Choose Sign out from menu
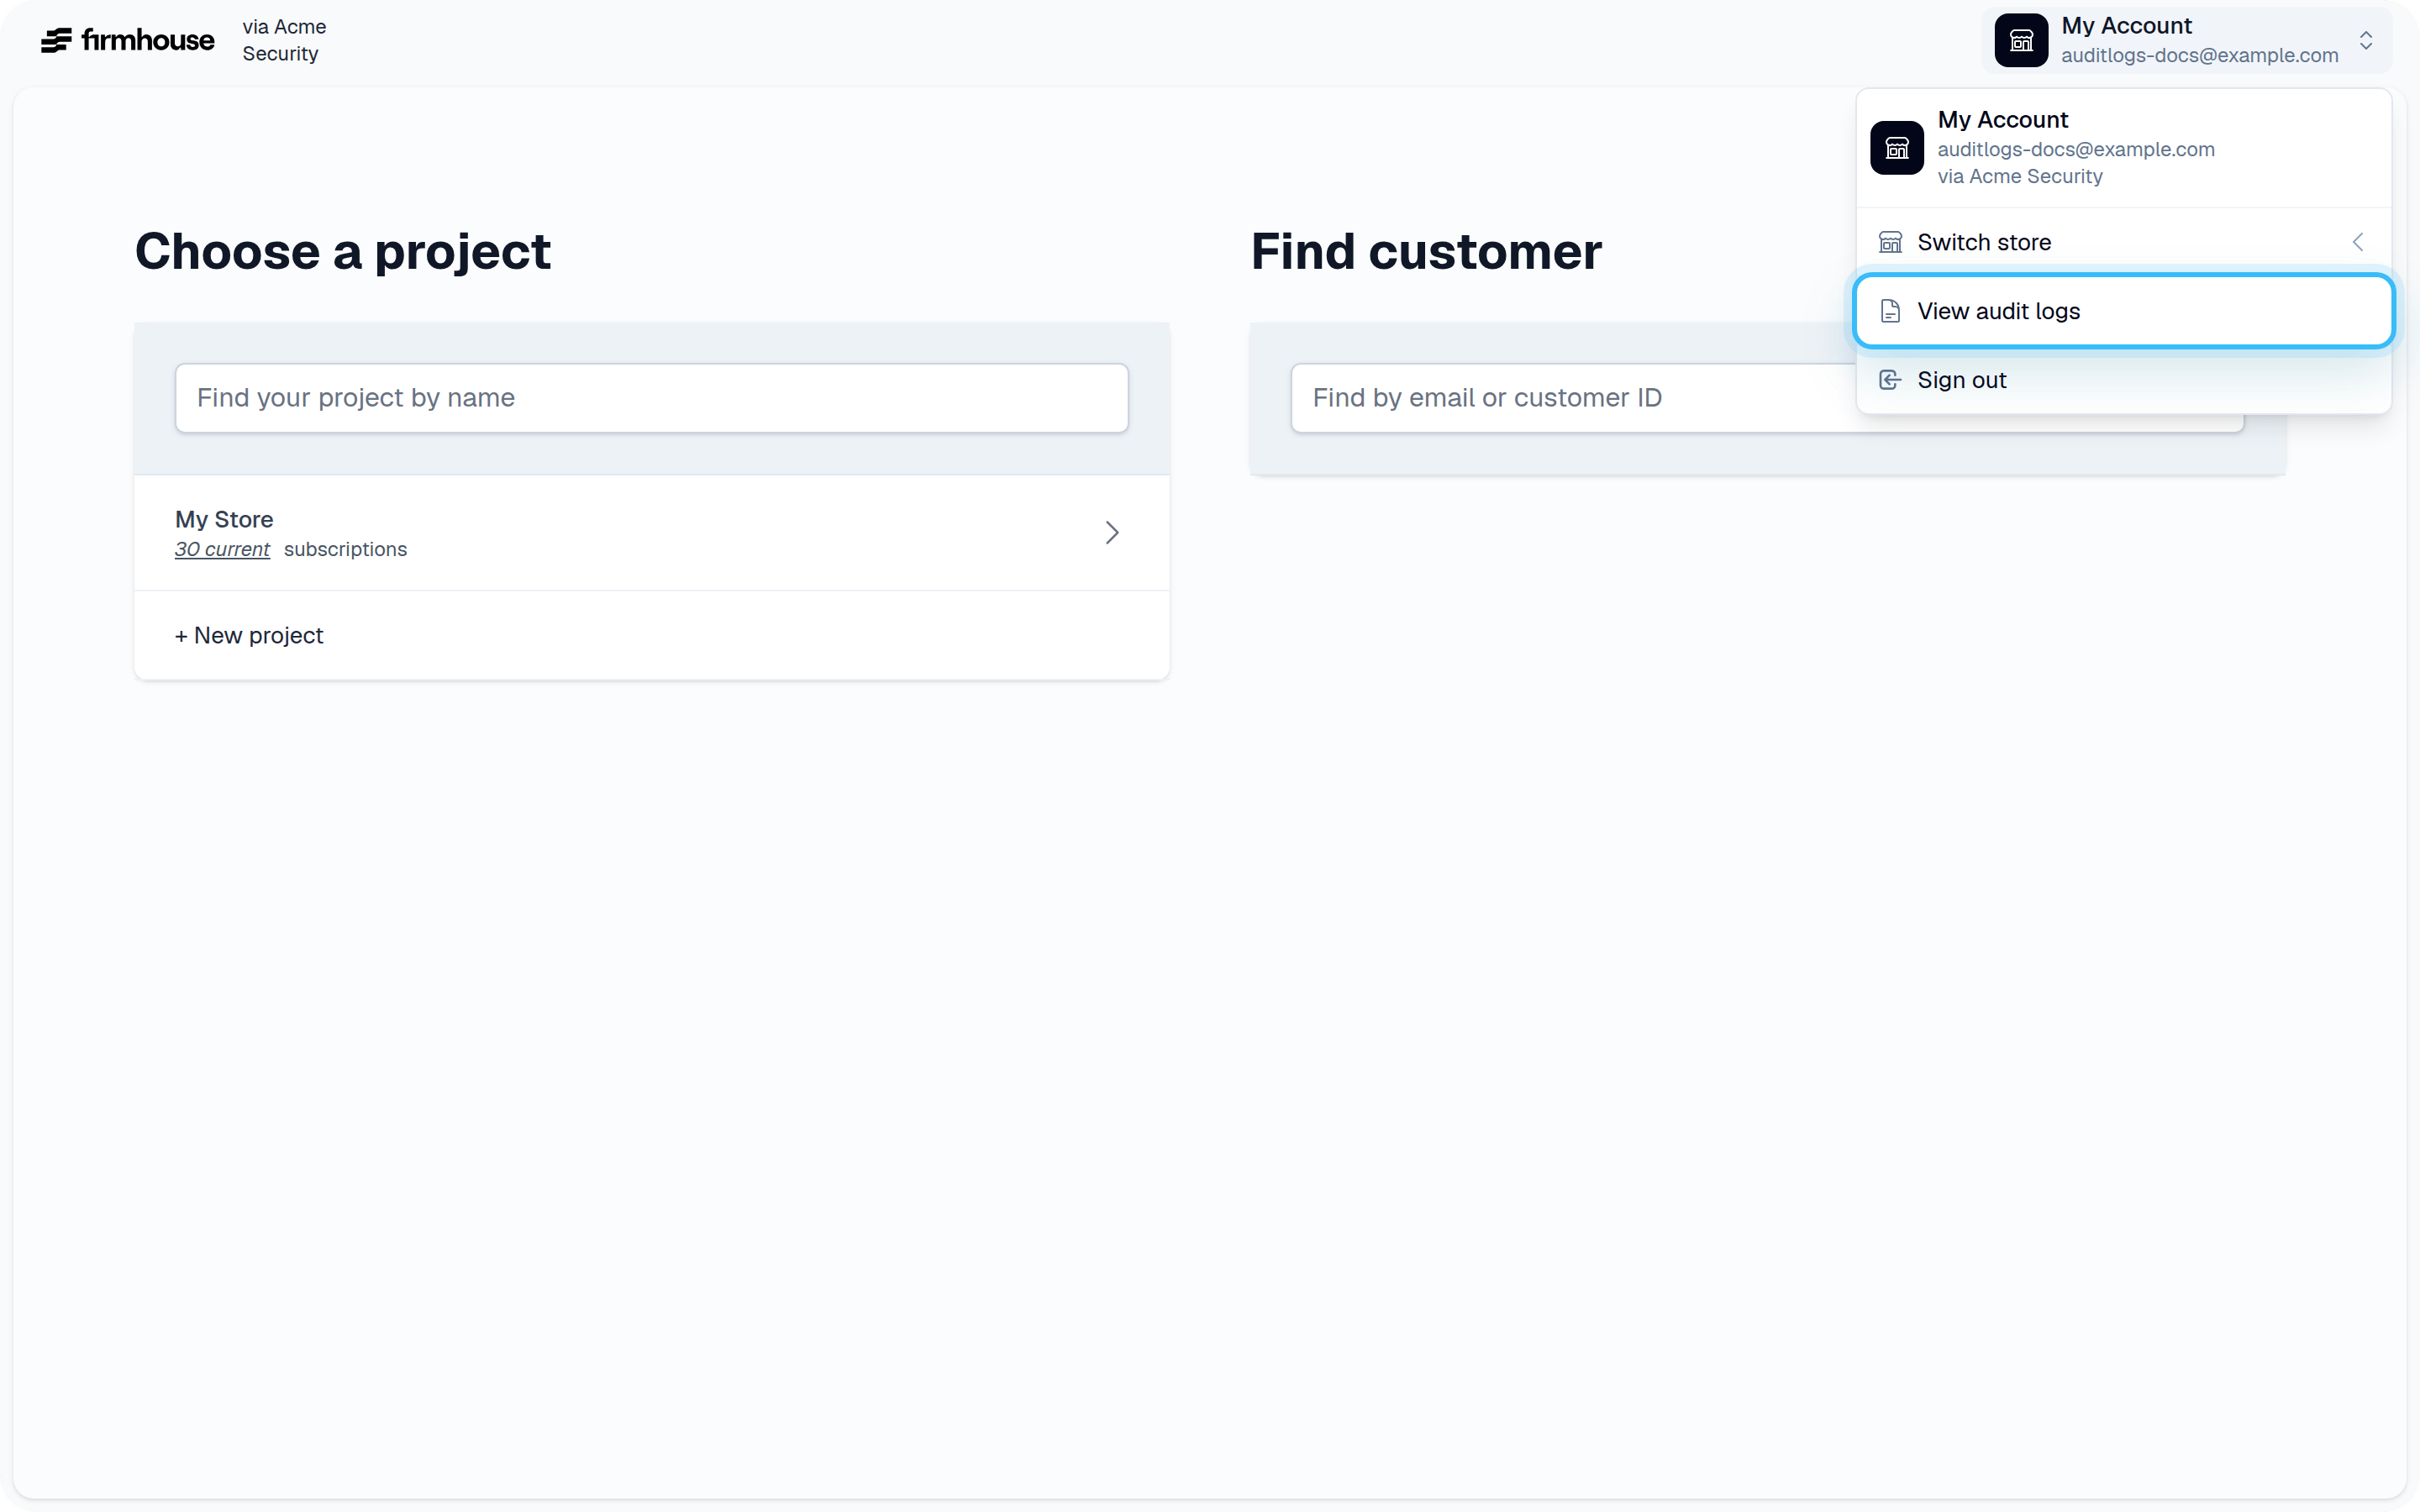 2123,380
